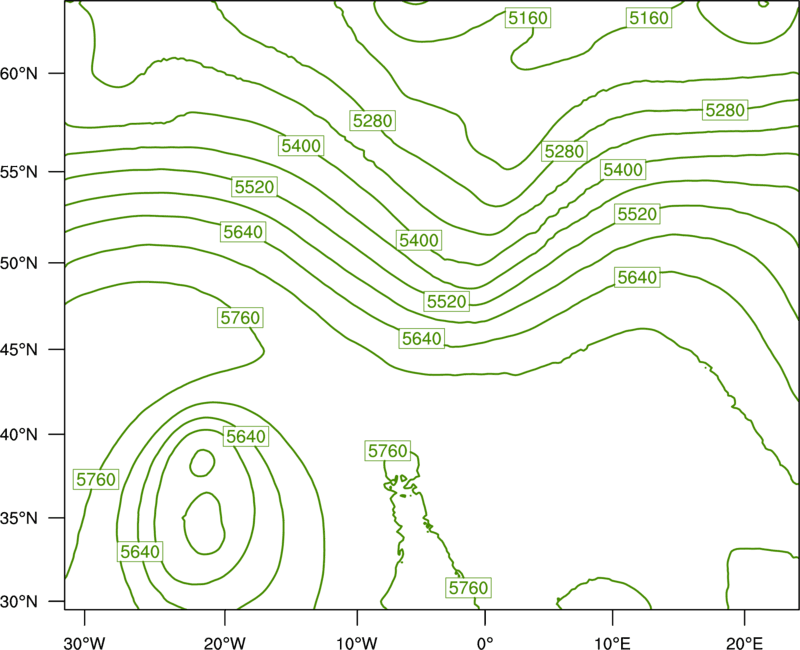The width and height of the screenshot is (800, 650).
Task: Click the 5280 label above the eastern 5400
Action: [x=564, y=152]
